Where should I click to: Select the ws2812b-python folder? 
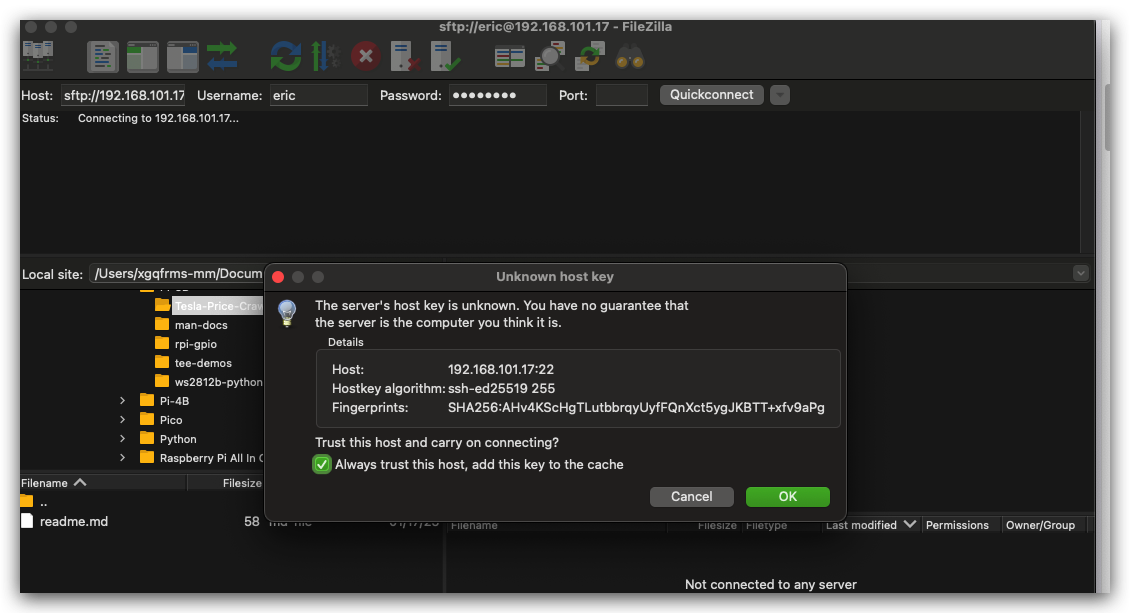pos(218,382)
